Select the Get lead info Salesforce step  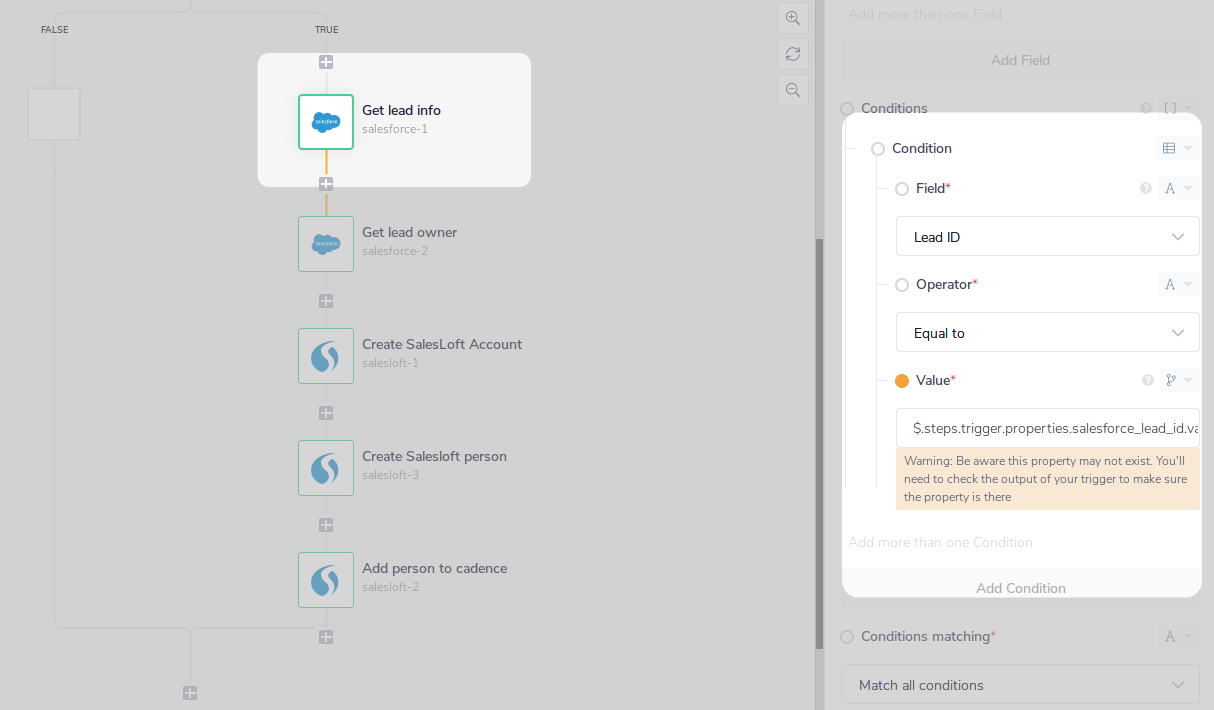coord(326,122)
